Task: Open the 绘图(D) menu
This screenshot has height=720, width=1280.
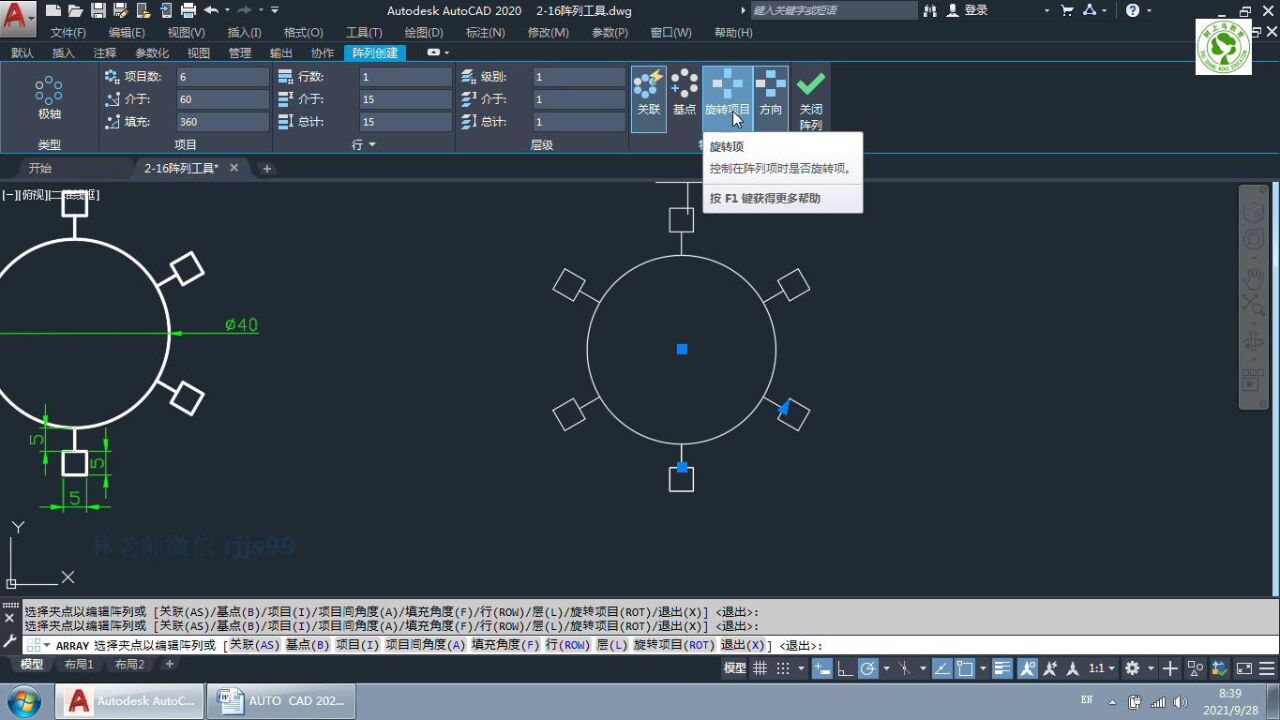Action: (x=424, y=32)
